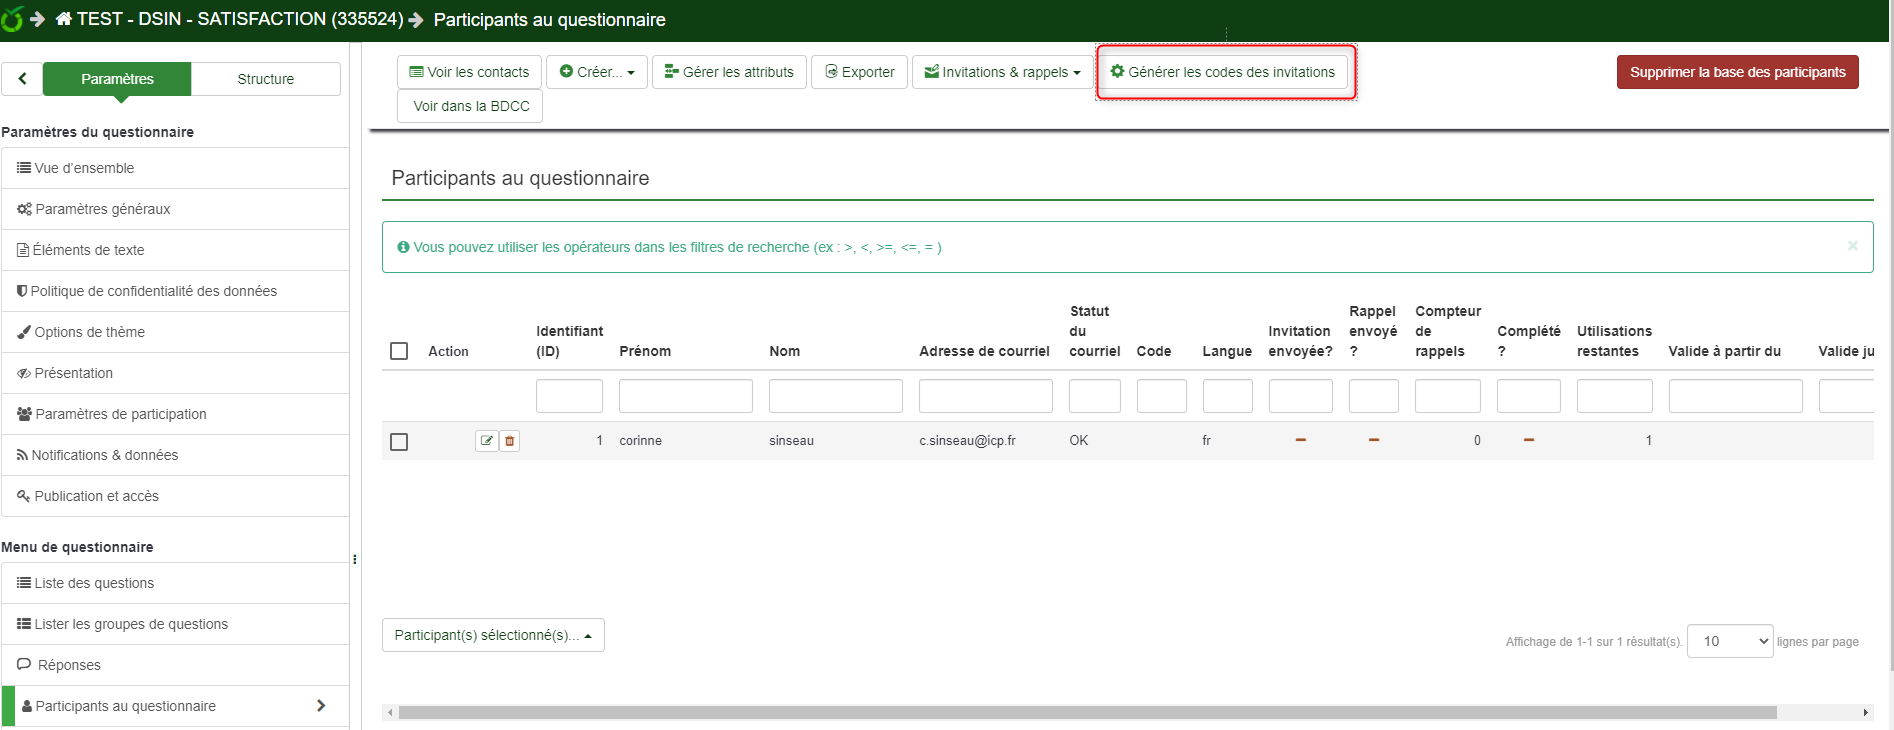Click the LimeSurvey logo icon at top-left
1894x730 pixels.
[12, 19]
